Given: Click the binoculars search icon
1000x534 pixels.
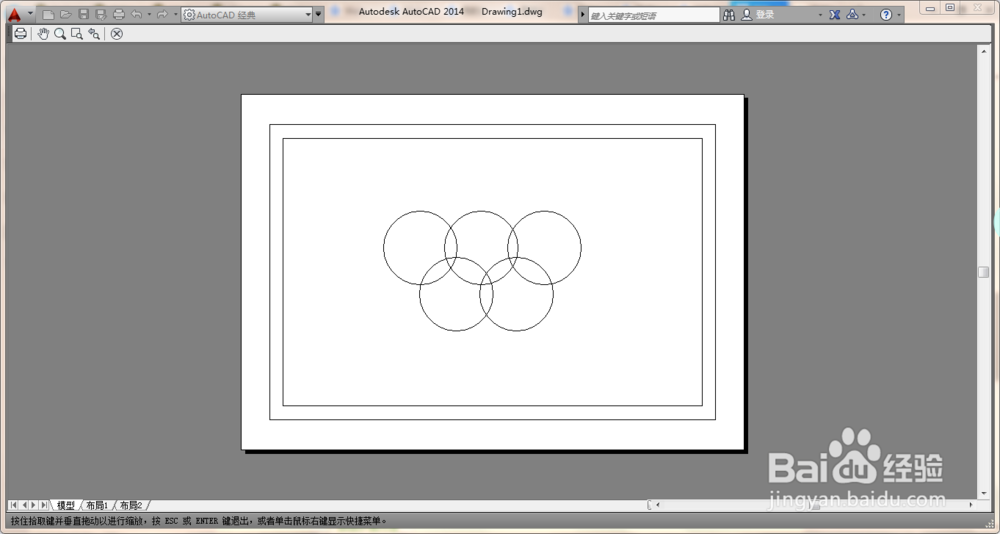Looking at the screenshot, I should coord(729,15).
